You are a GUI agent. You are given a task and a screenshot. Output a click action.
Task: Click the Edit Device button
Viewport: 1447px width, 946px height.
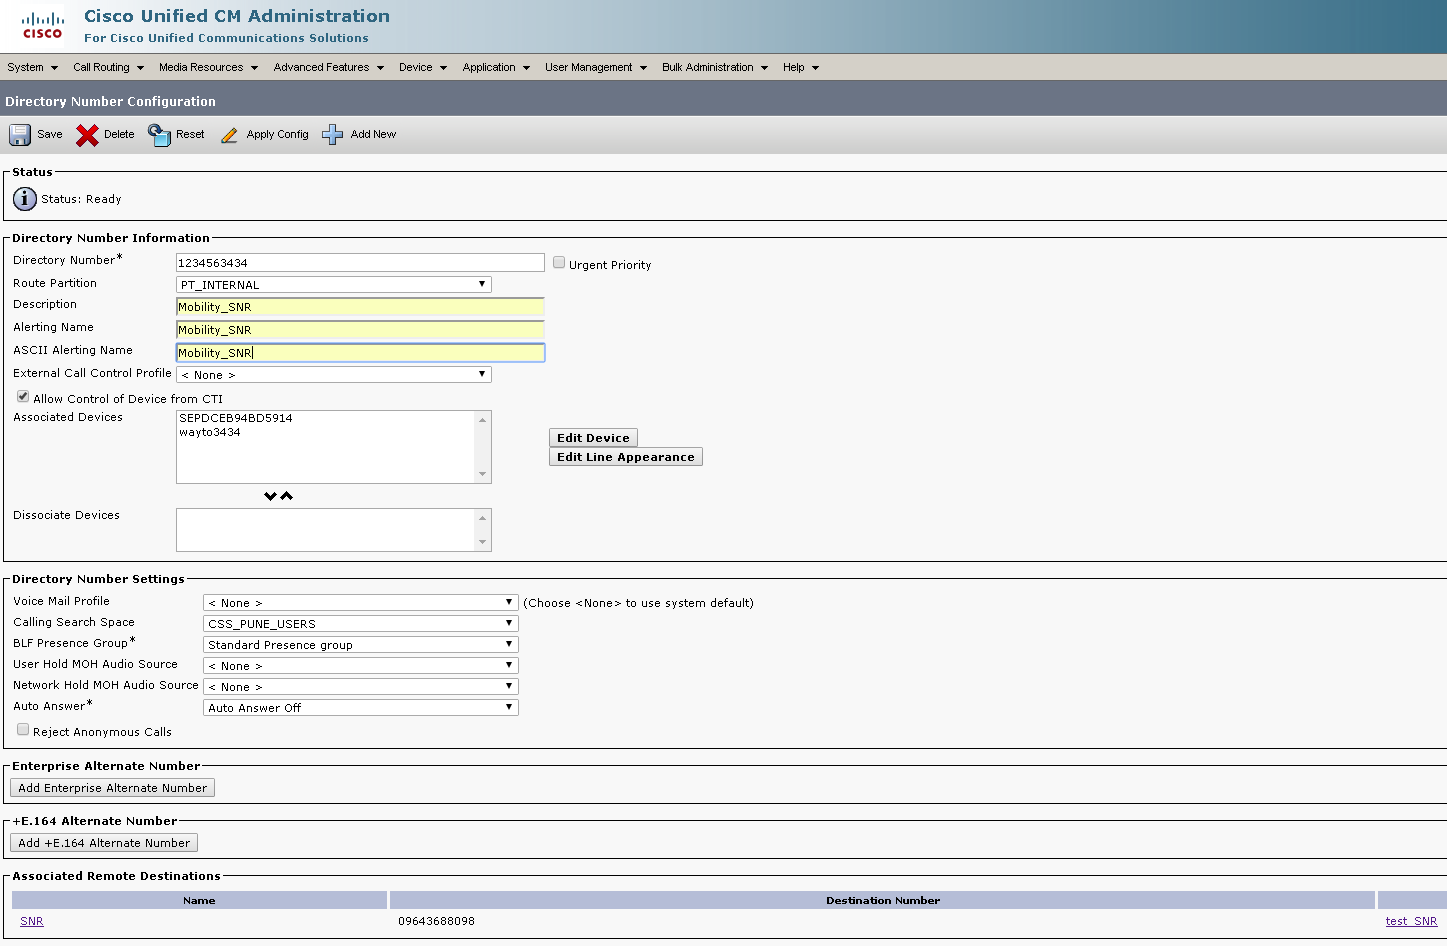593,438
